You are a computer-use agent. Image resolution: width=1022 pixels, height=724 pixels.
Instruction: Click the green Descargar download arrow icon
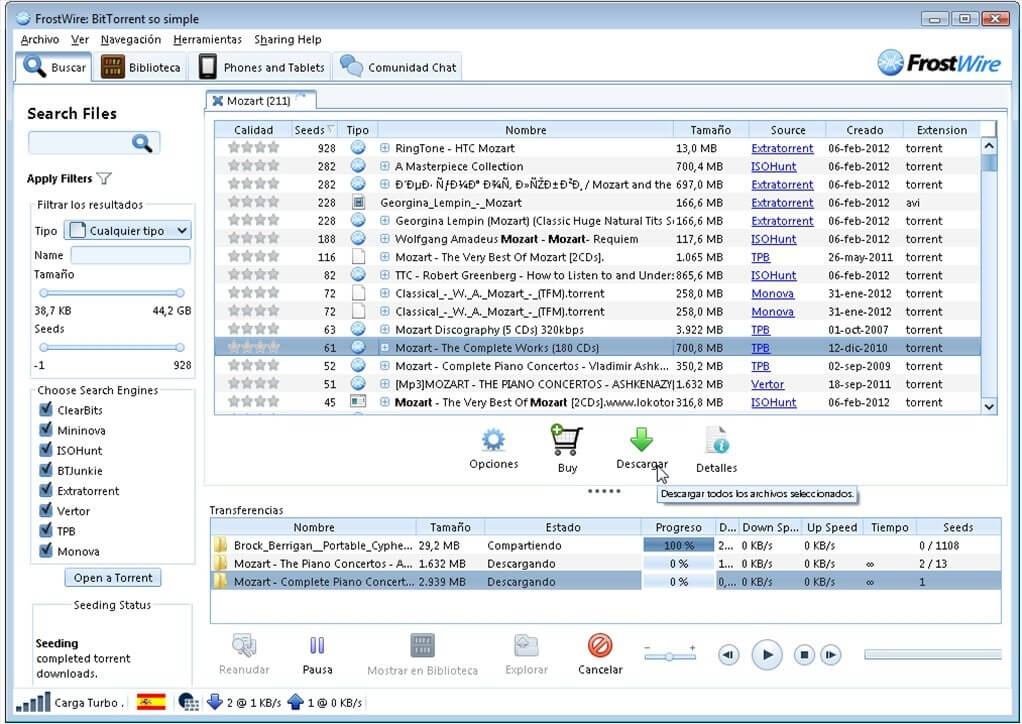(641, 439)
